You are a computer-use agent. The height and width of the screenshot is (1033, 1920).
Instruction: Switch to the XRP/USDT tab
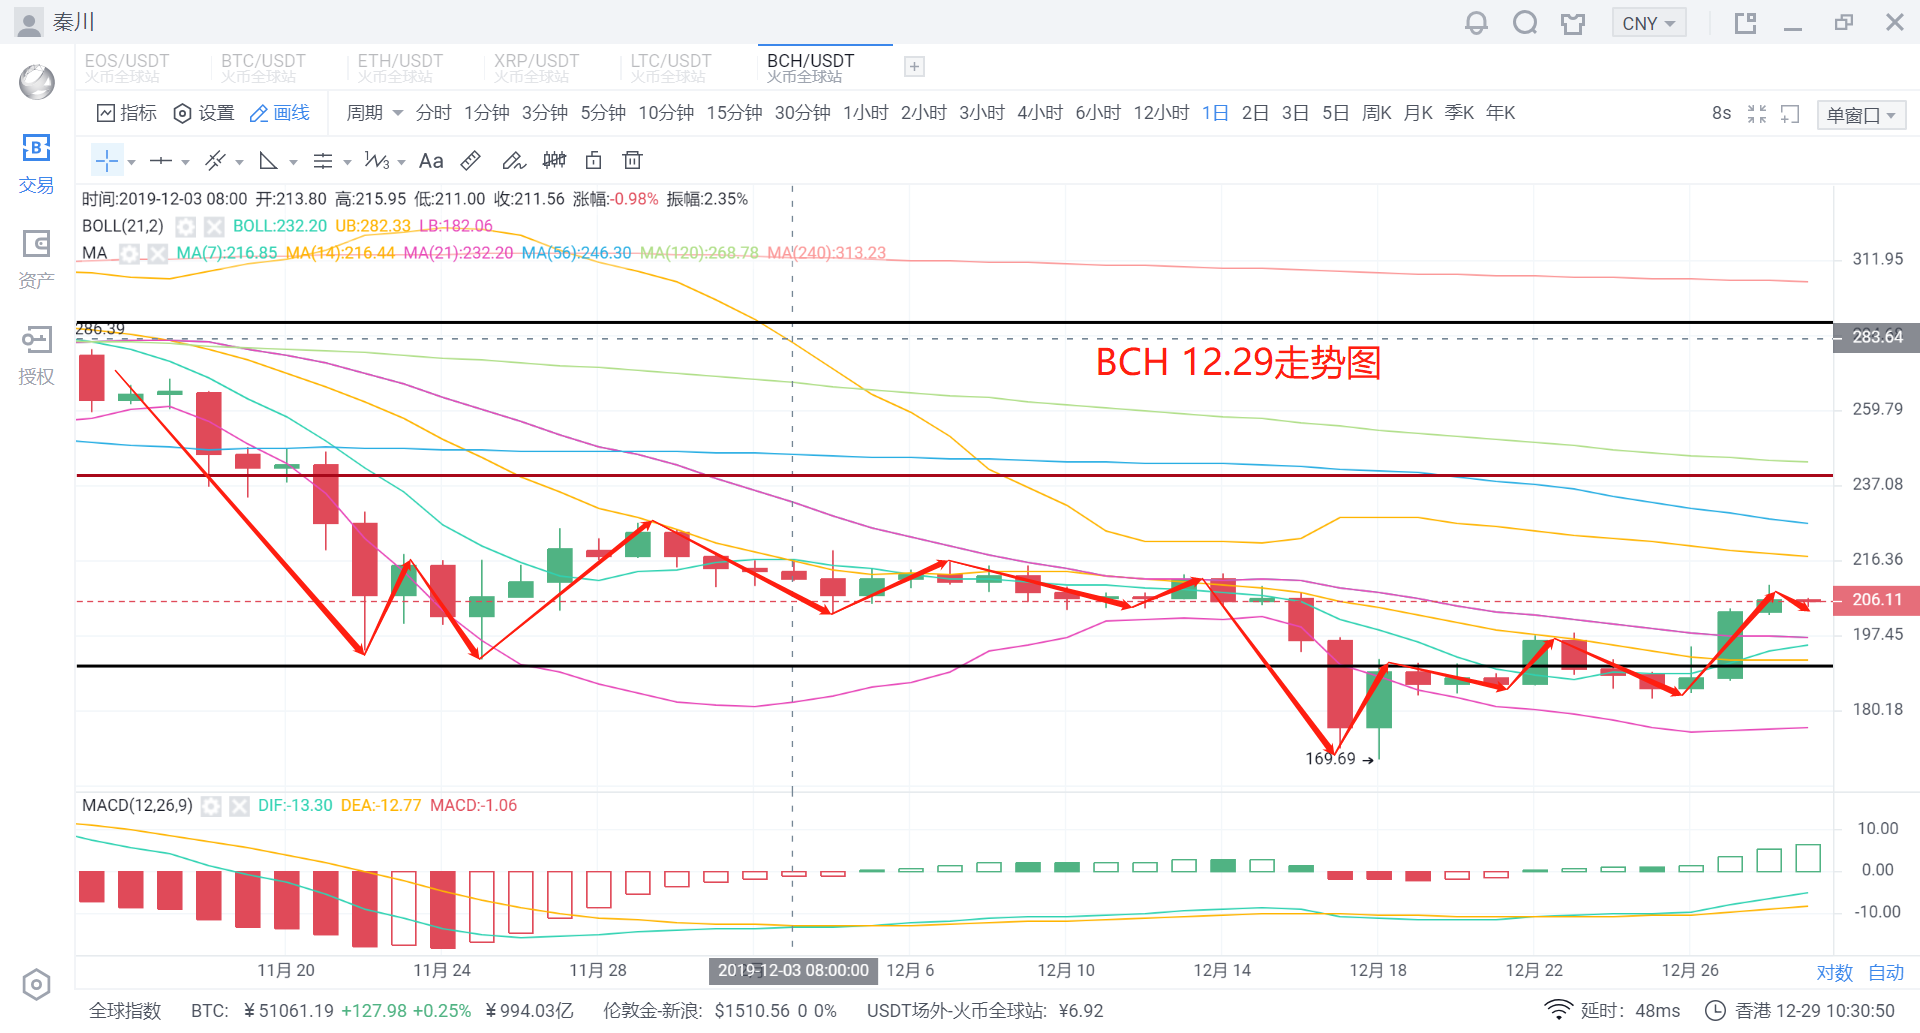pos(536,67)
